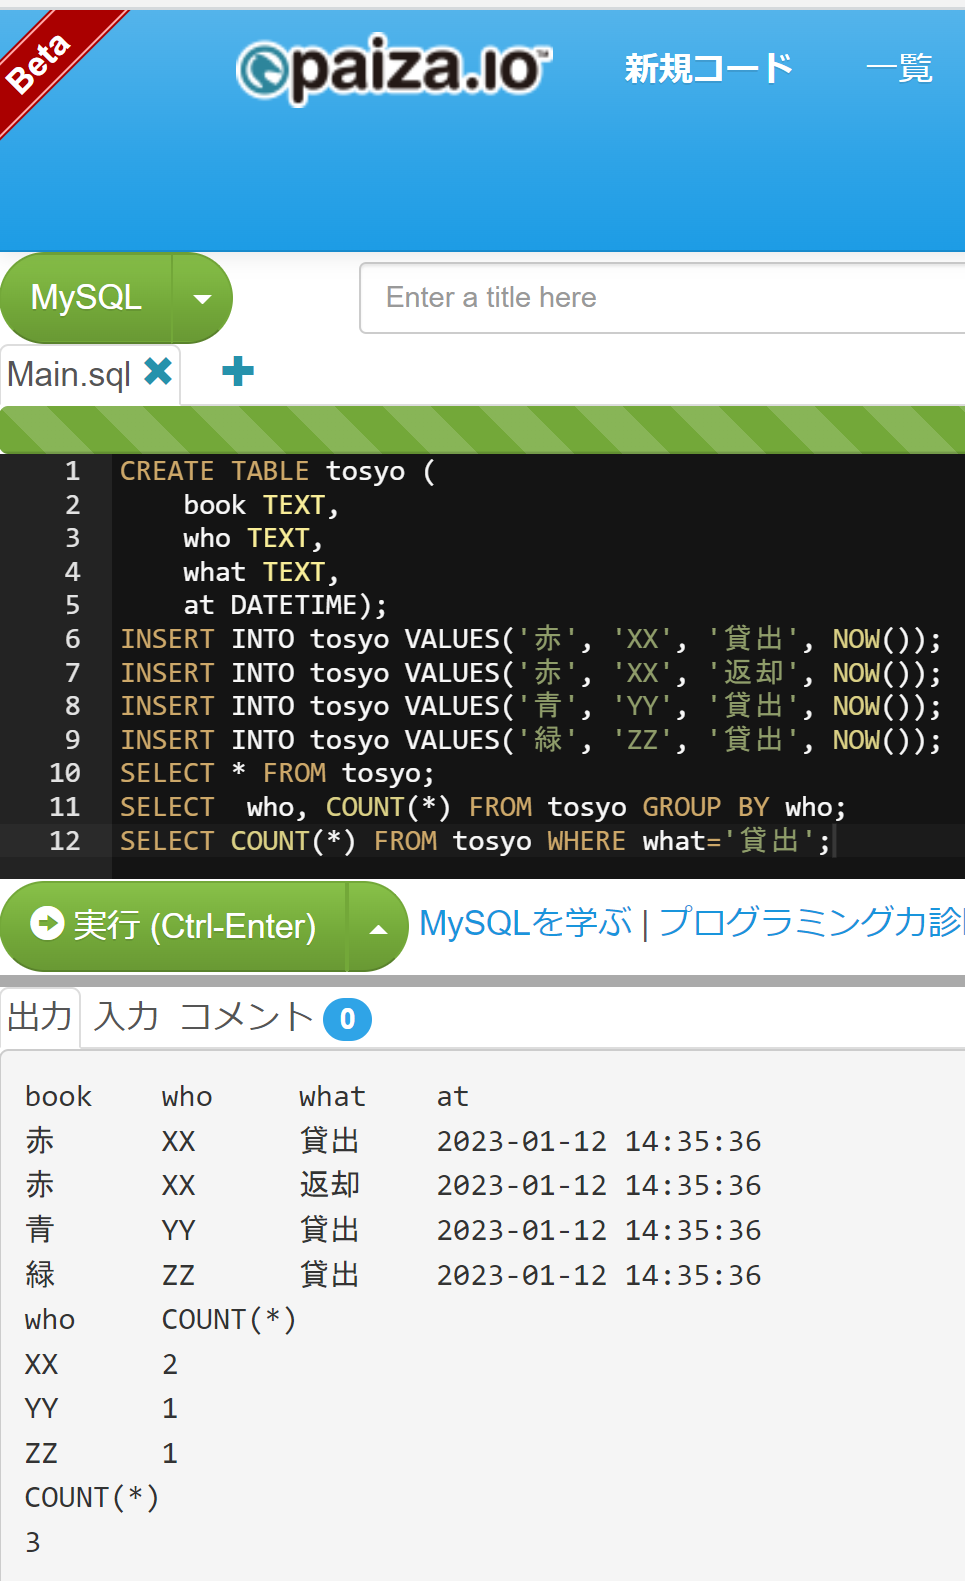Open the MySQL language dropdown arrow
The height and width of the screenshot is (1581, 965).
tap(202, 298)
